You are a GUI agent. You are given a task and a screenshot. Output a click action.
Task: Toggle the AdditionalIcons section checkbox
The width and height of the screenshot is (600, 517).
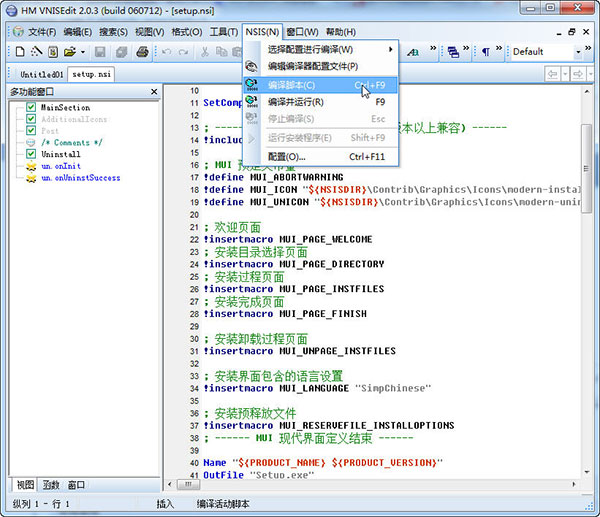pos(31,119)
